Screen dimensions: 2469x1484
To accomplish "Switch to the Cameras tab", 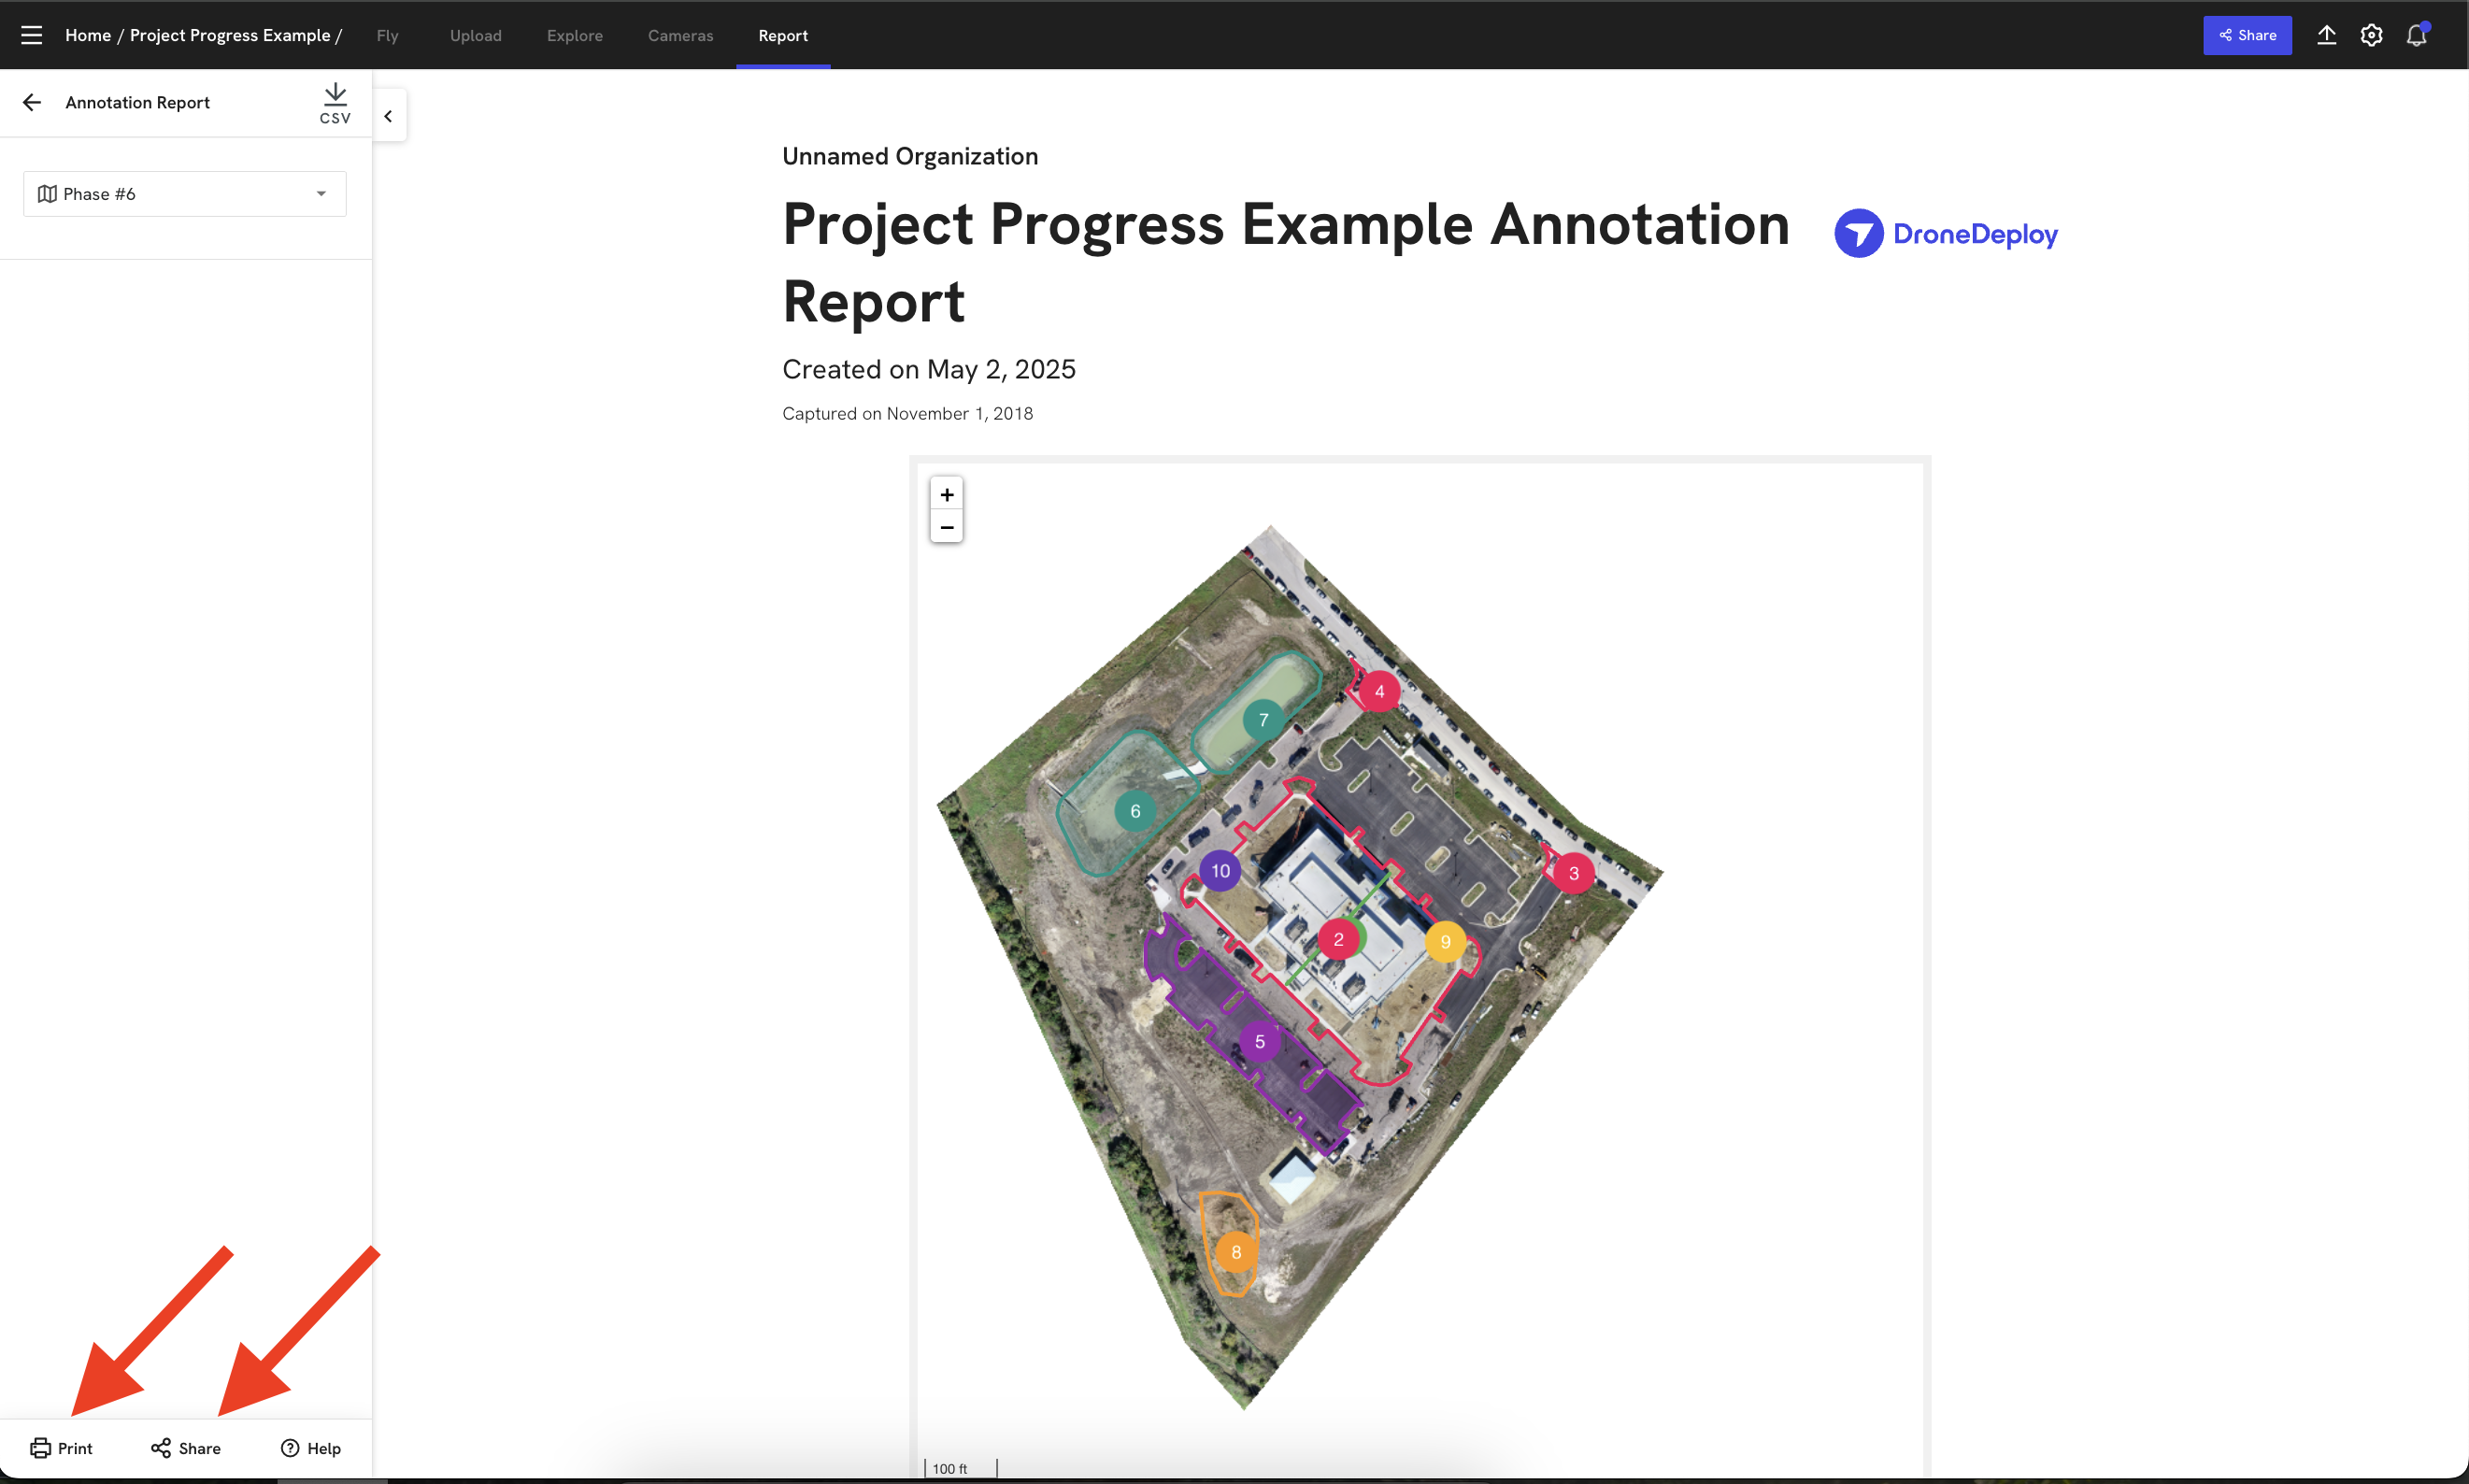I will pyautogui.click(x=681, y=35).
